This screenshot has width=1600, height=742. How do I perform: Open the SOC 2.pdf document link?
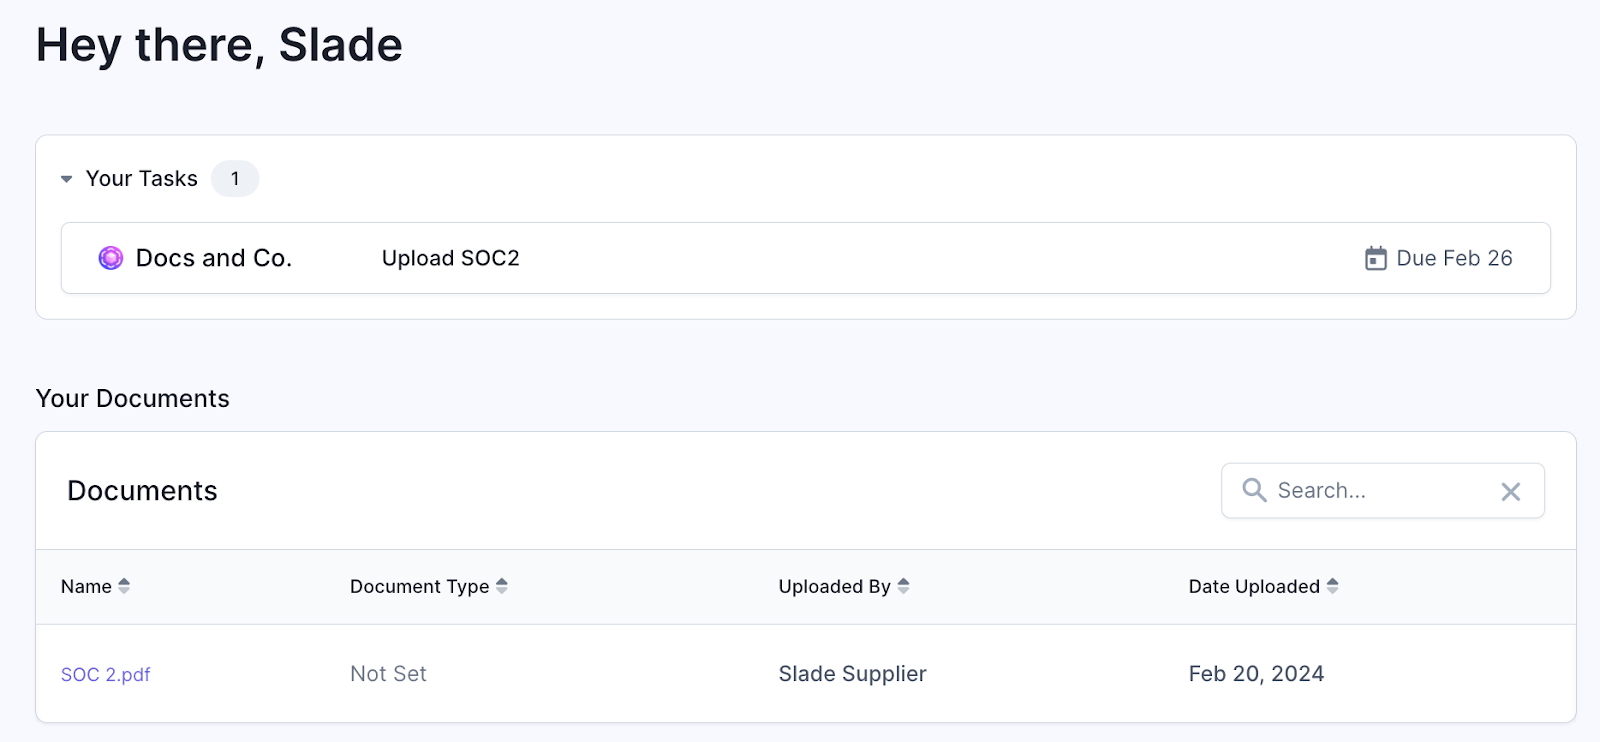point(106,674)
